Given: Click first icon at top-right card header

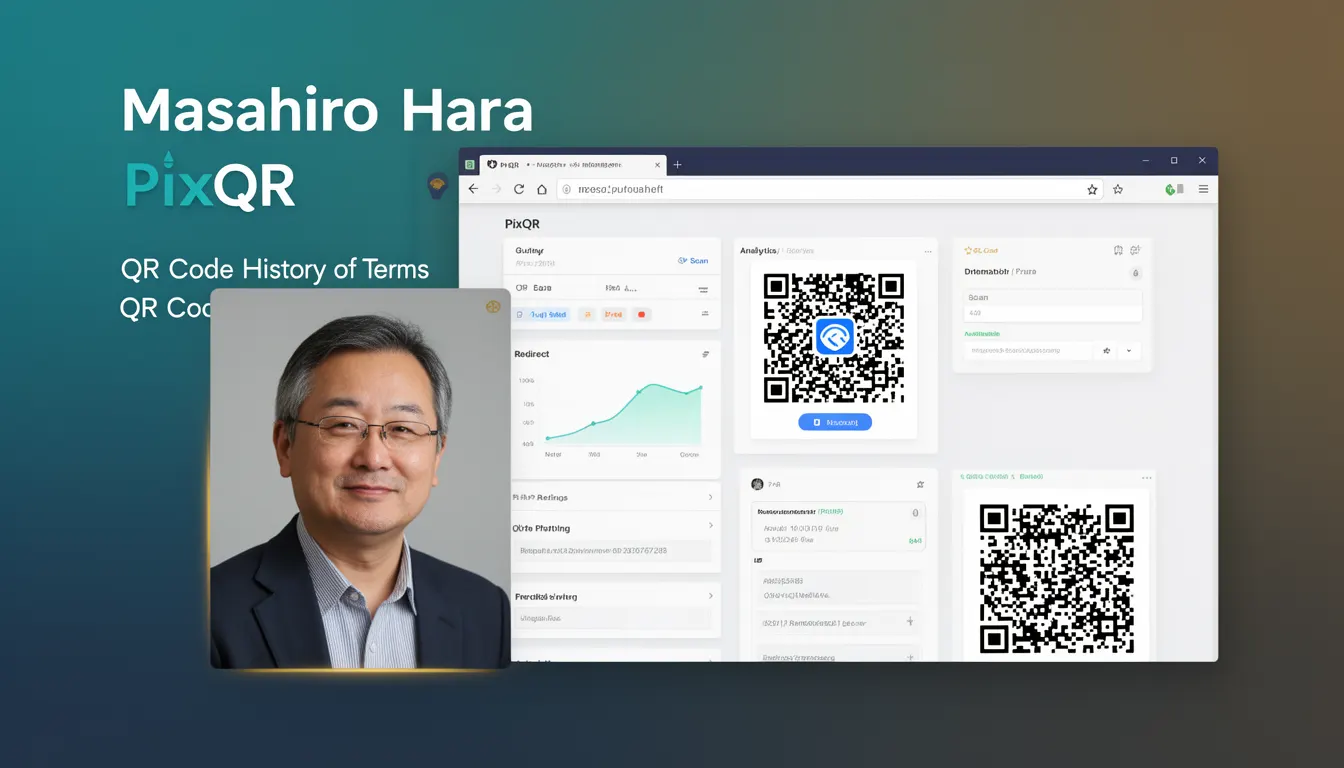Looking at the screenshot, I should (x=1118, y=251).
